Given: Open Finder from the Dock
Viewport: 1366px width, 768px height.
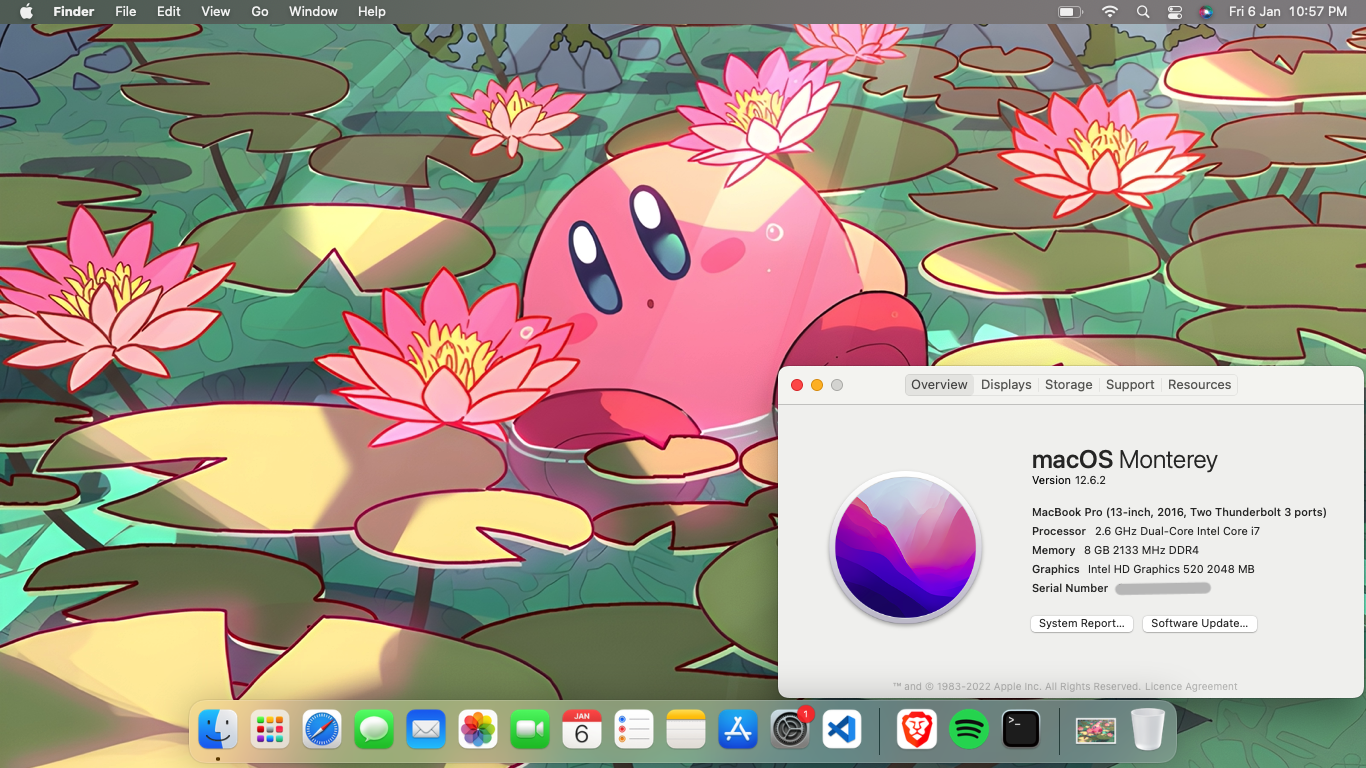Looking at the screenshot, I should (x=218, y=729).
